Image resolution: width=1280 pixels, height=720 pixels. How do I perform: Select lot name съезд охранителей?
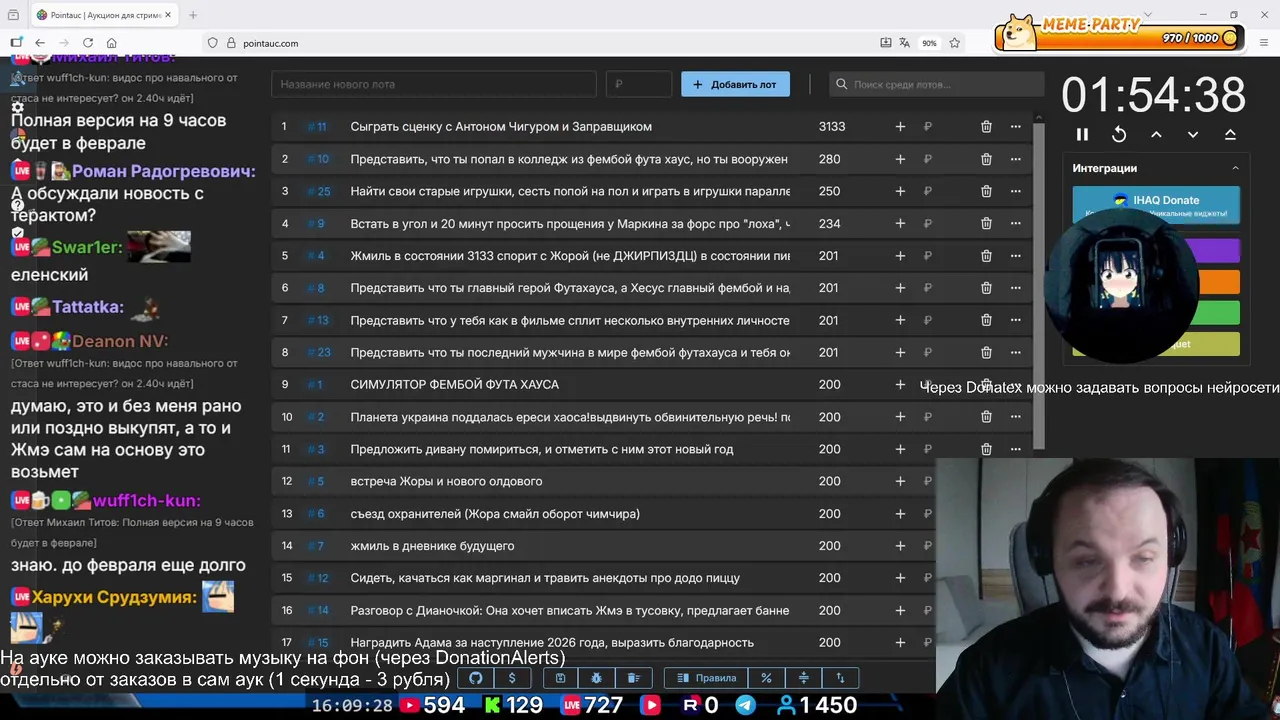pos(495,514)
